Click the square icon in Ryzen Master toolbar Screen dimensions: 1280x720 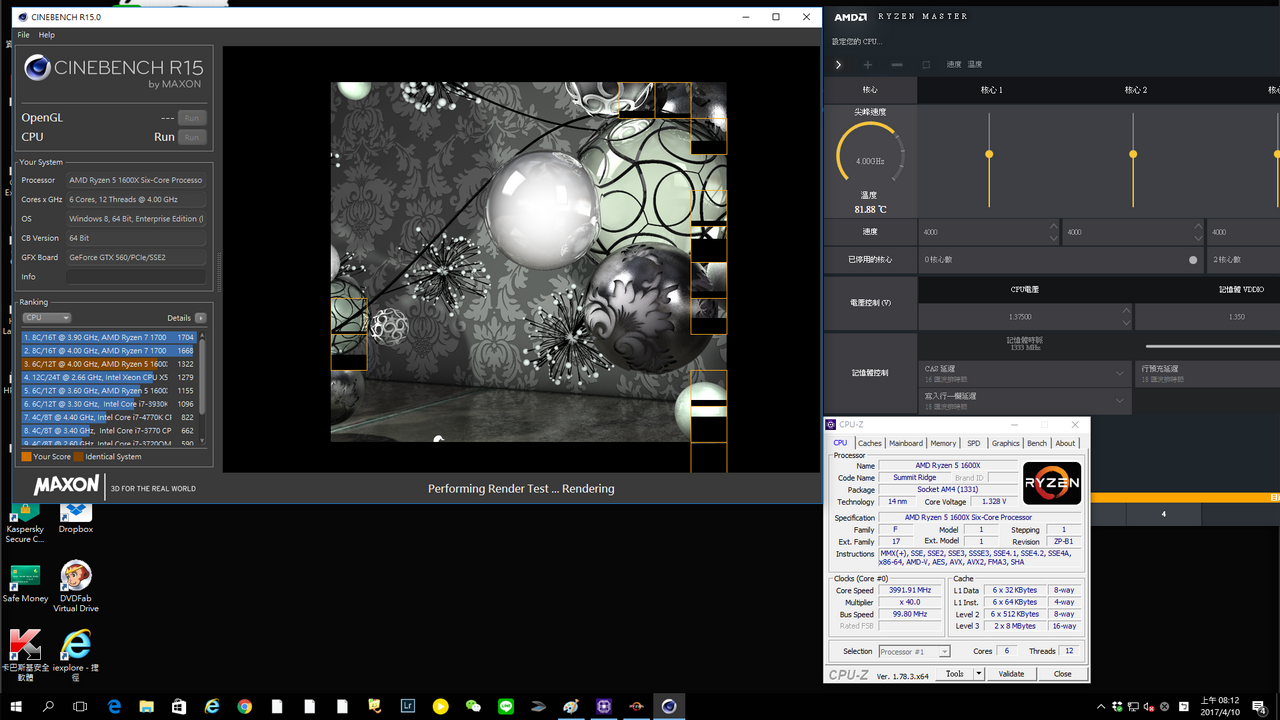coord(926,65)
